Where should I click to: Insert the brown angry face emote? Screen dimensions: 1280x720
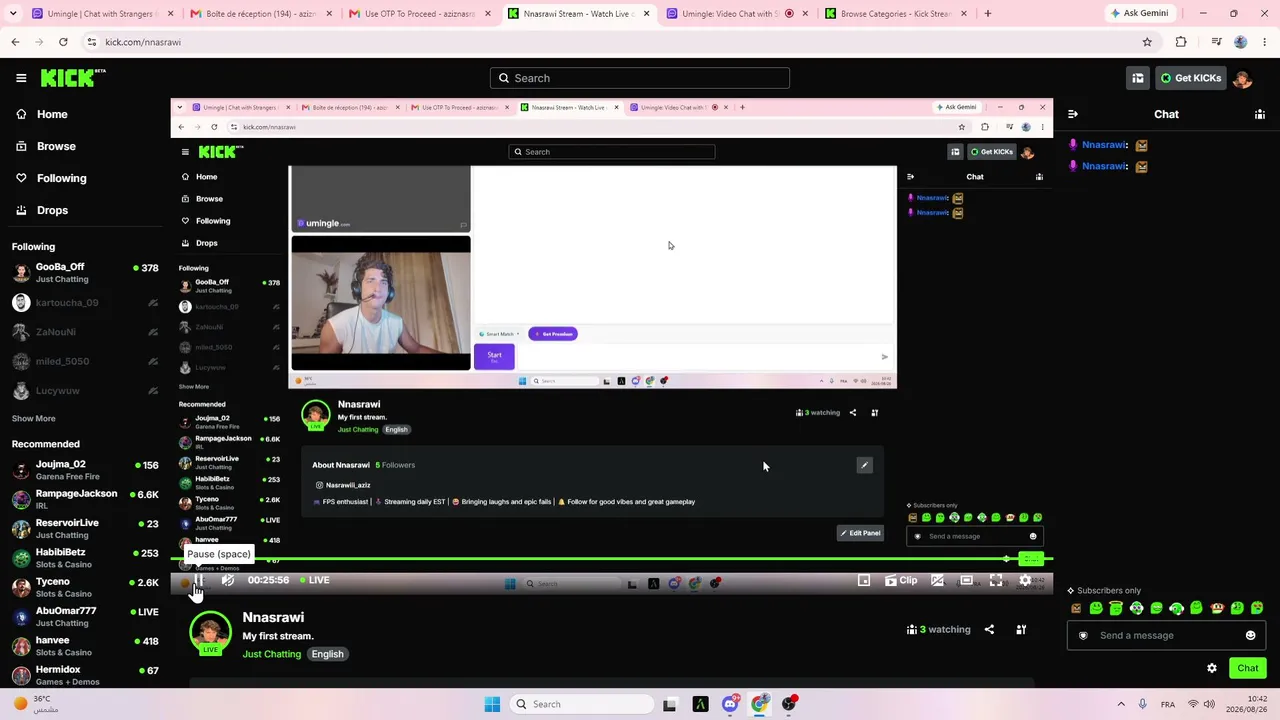click(1076, 608)
